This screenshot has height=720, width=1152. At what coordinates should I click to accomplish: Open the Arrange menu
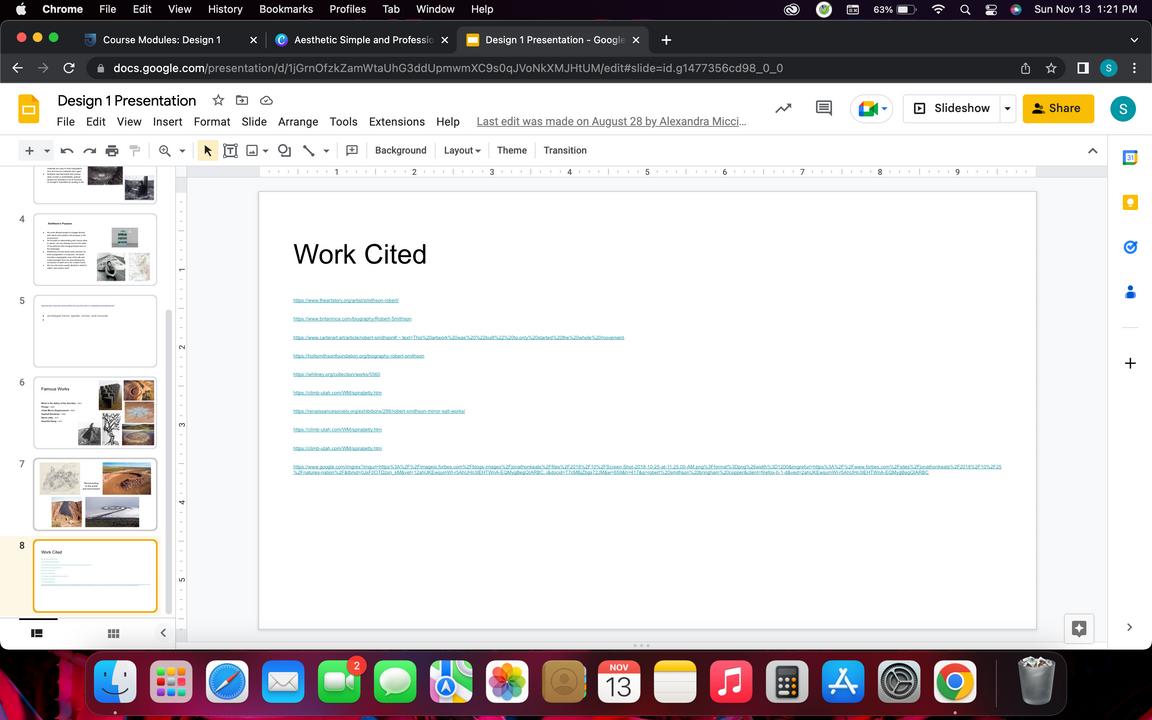point(298,122)
